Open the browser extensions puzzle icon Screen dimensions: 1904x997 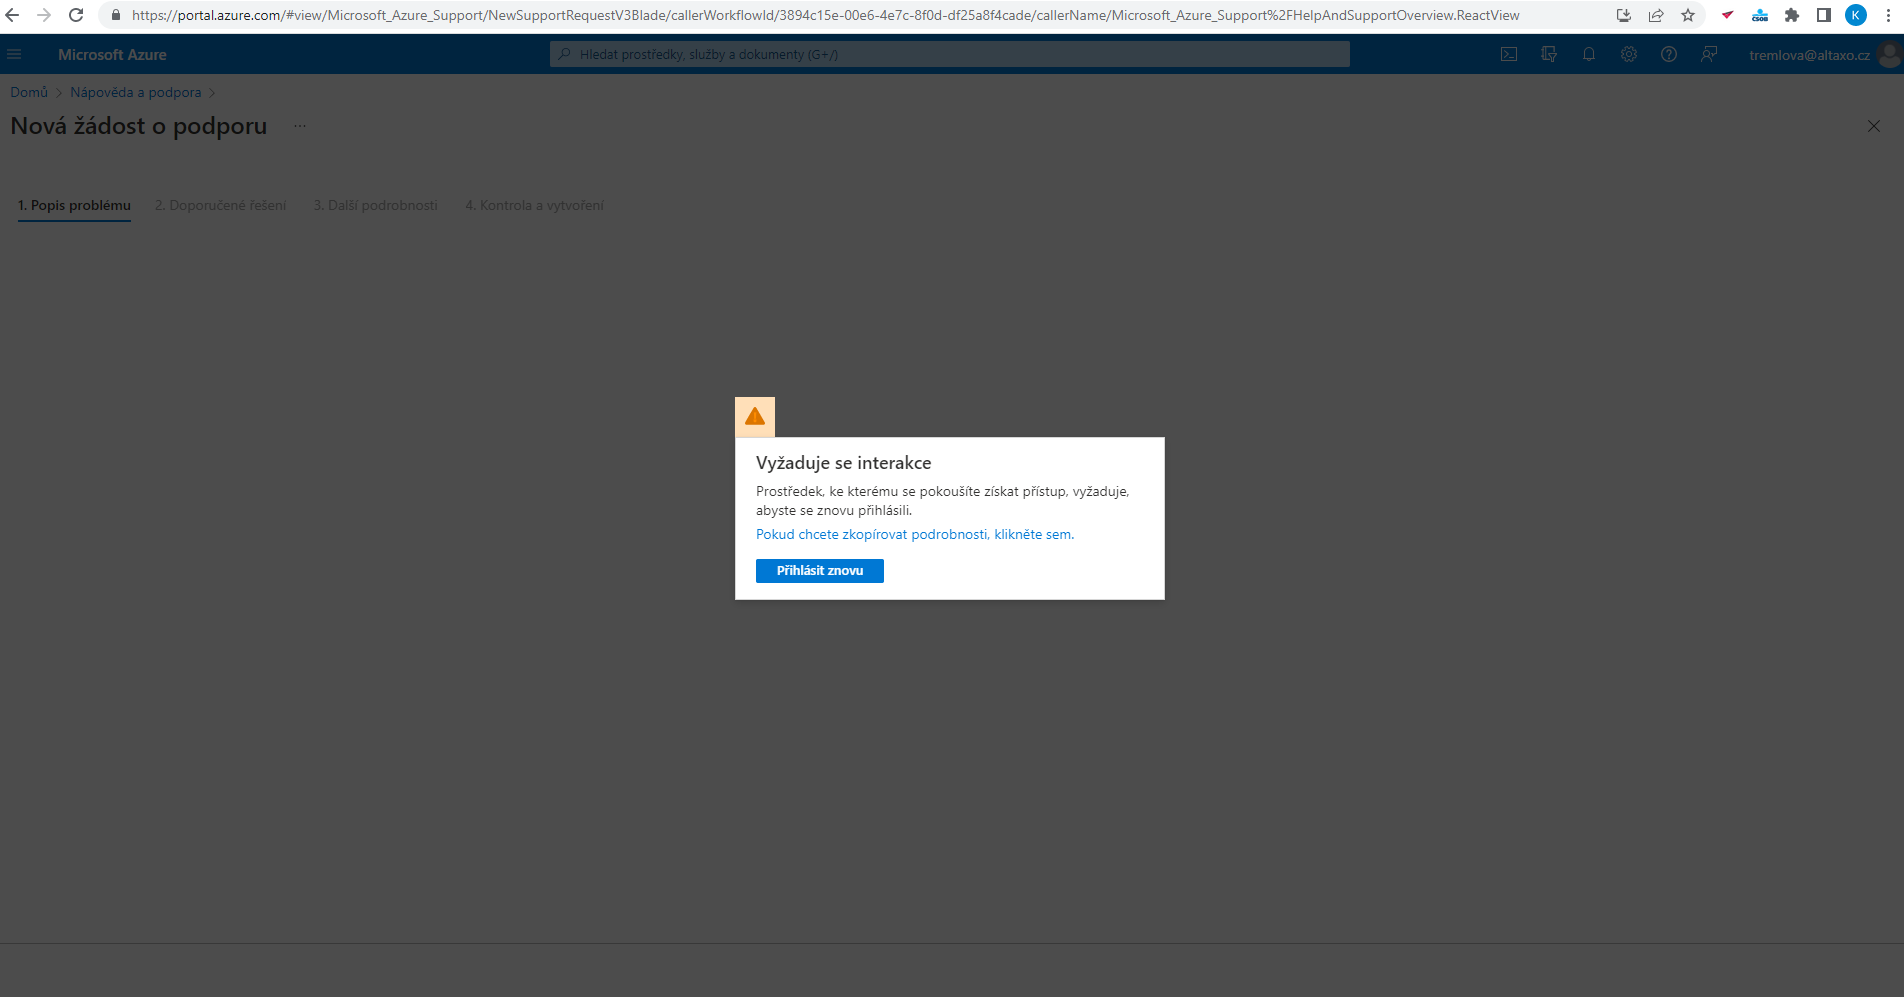tap(1791, 15)
